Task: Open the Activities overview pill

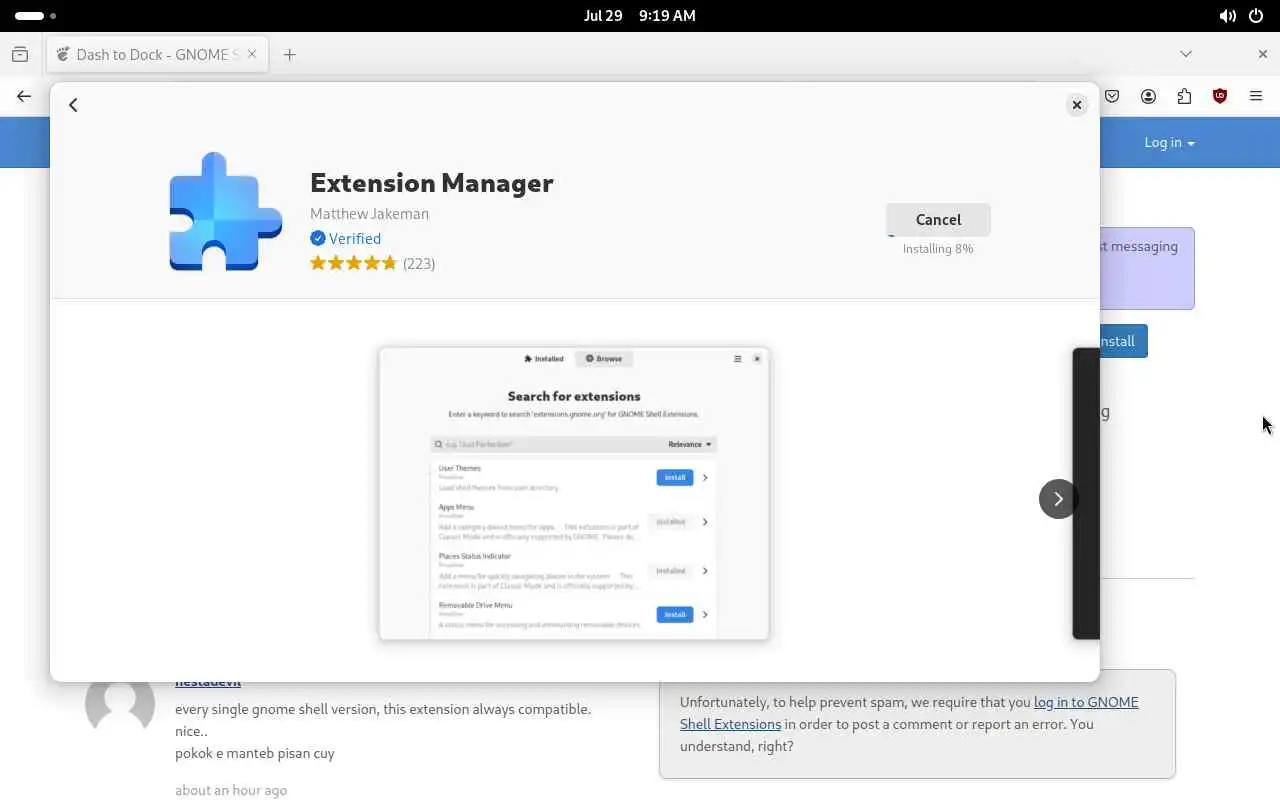Action: (36, 16)
